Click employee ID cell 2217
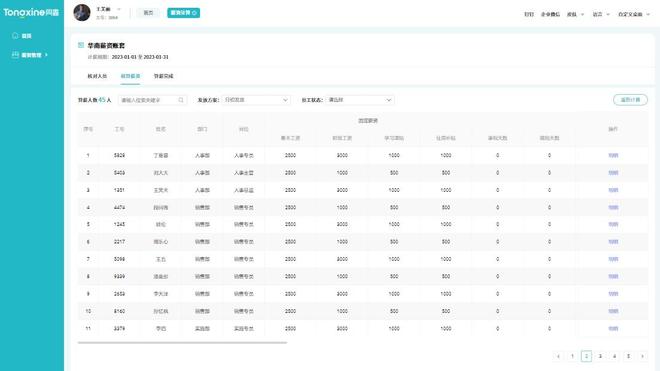The height and width of the screenshot is (371, 660). click(119, 242)
